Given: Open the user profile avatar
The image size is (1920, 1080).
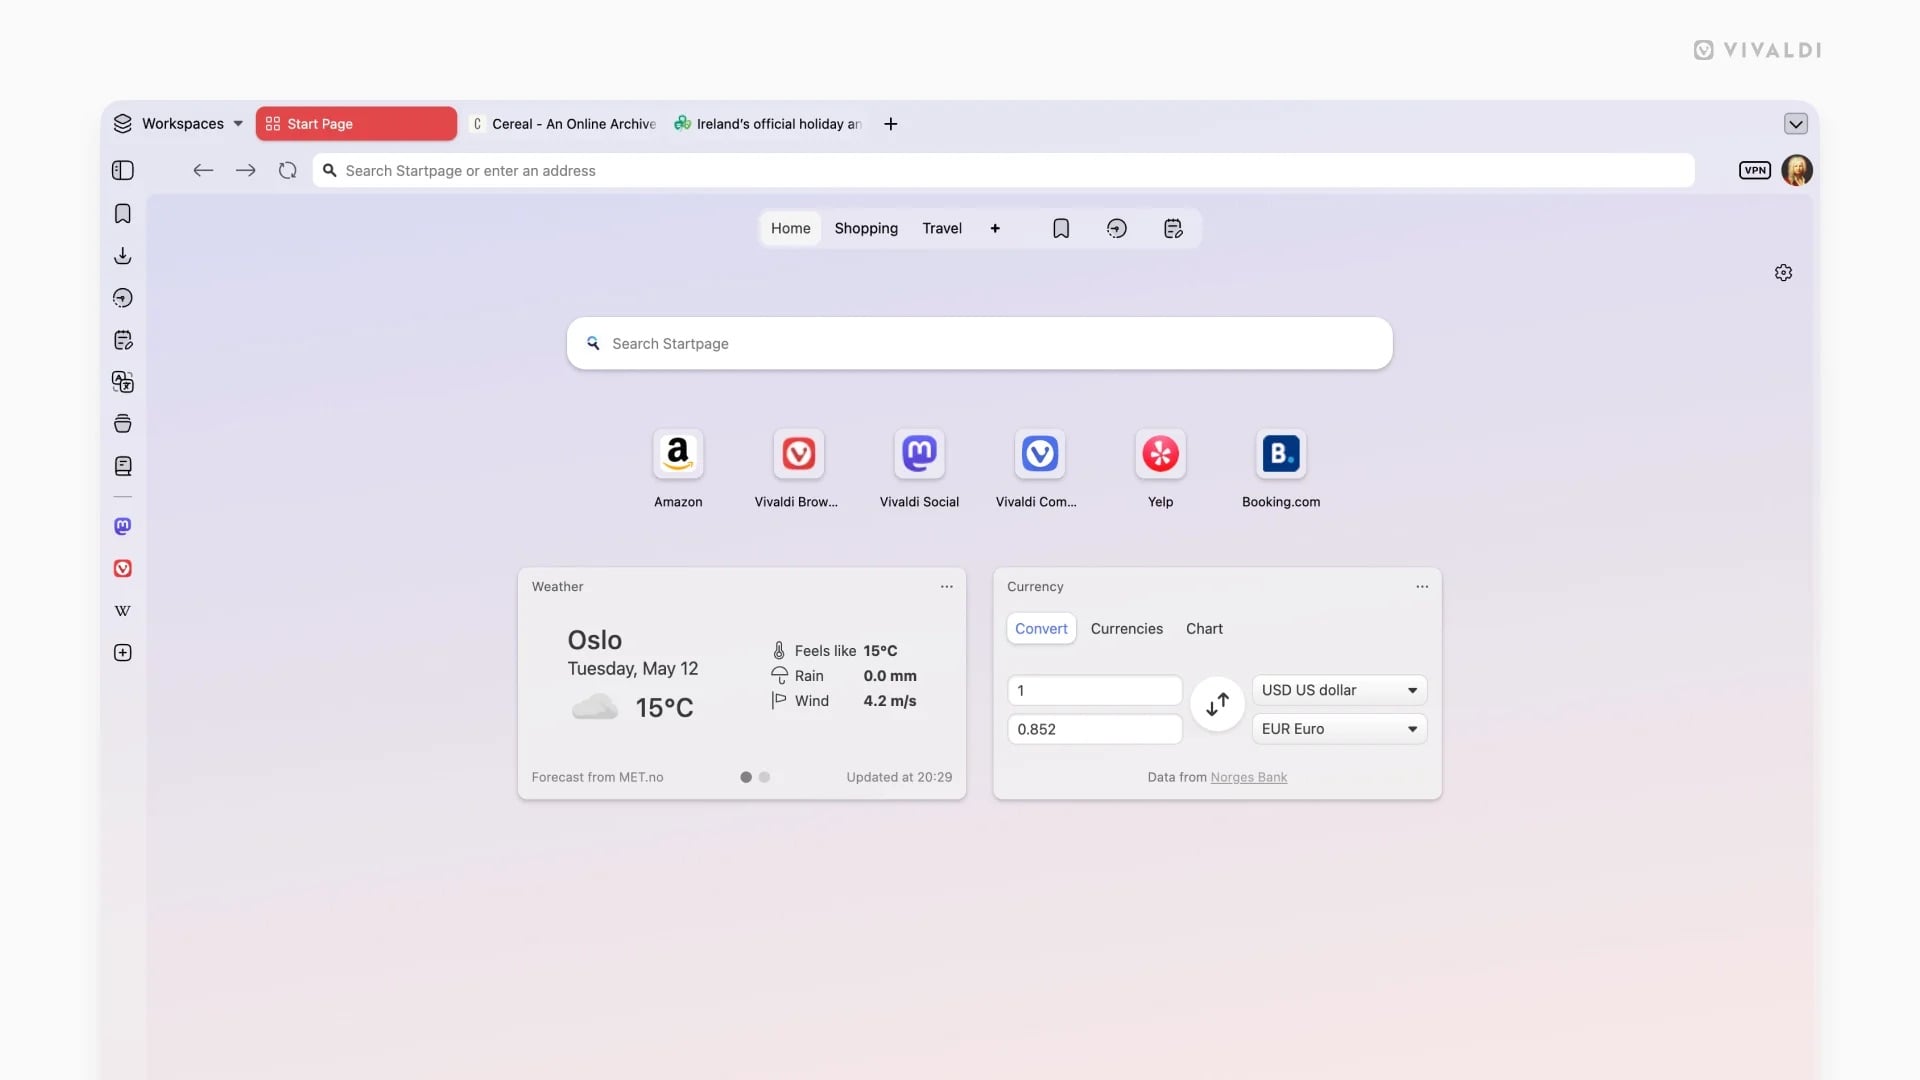Looking at the screenshot, I should [x=1797, y=170].
